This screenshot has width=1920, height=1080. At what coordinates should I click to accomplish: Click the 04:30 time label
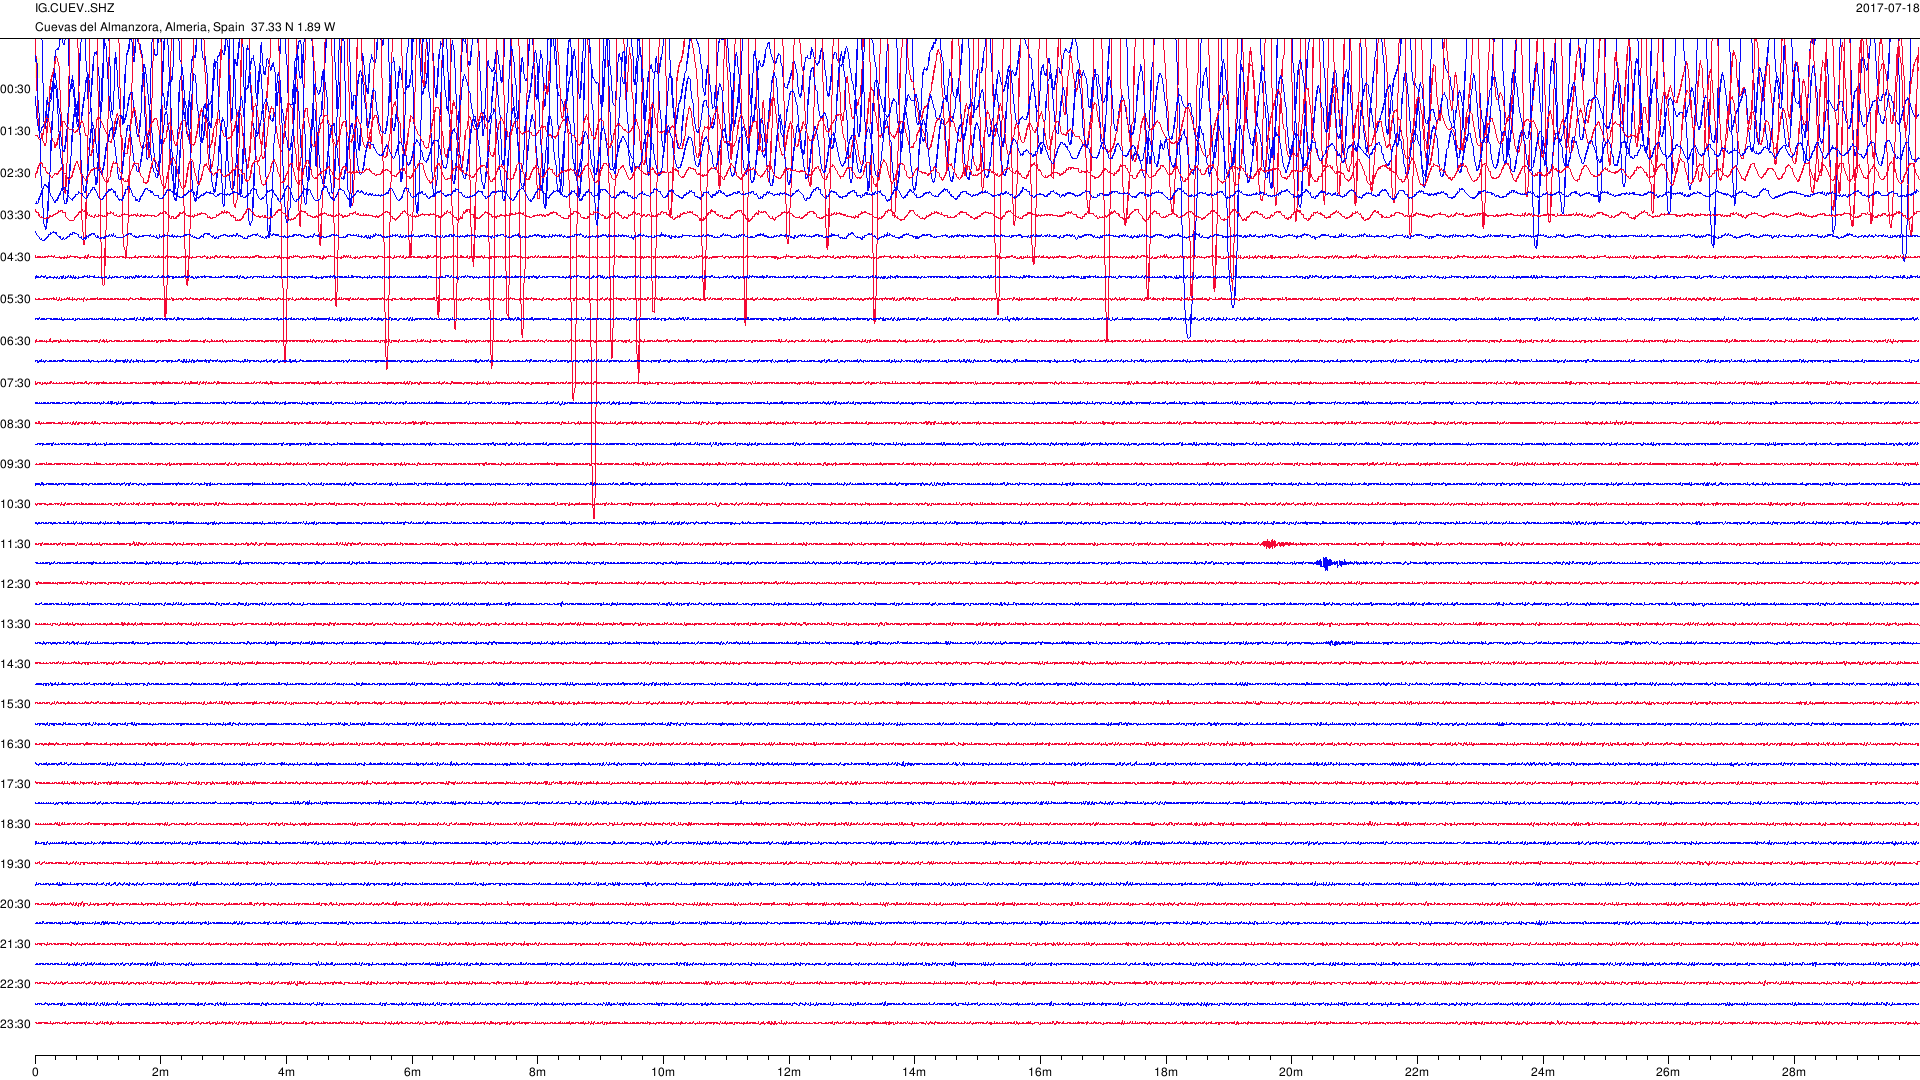15,258
